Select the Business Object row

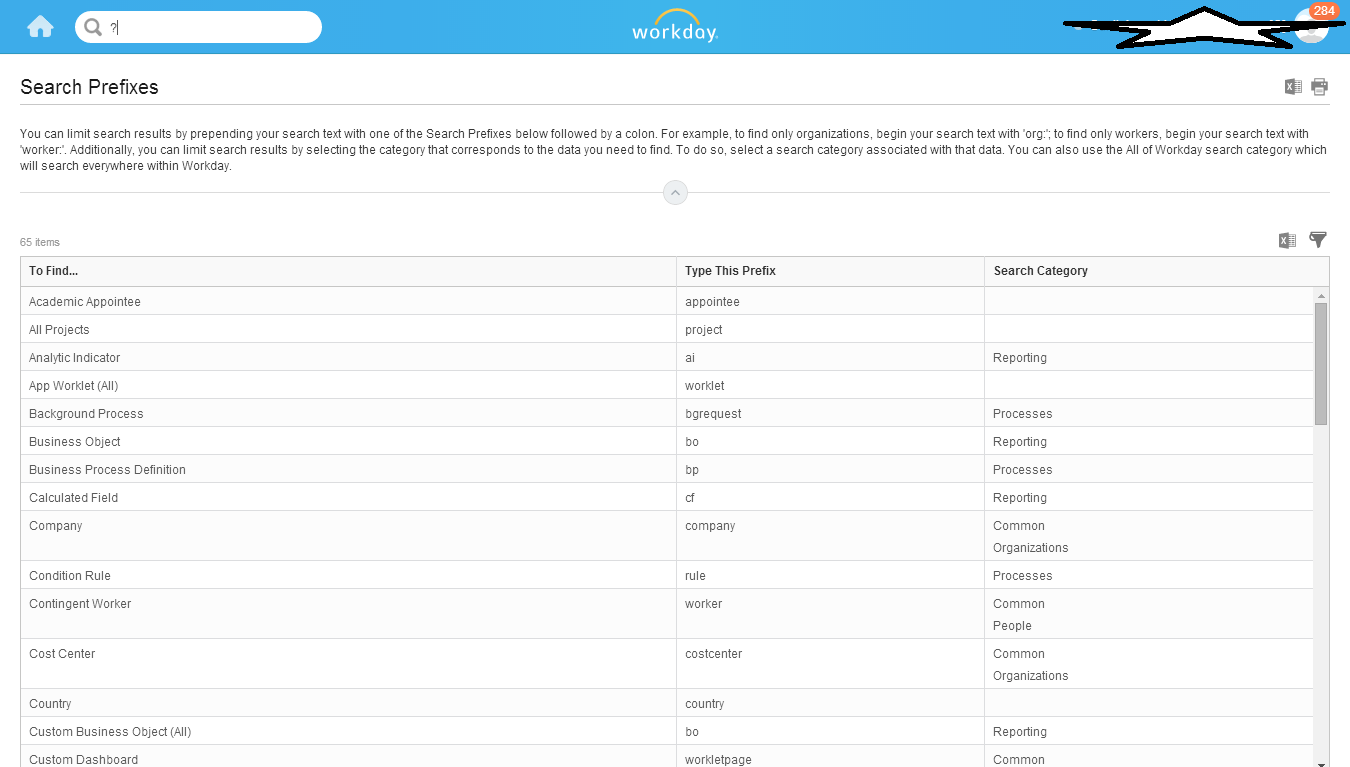tap(74, 441)
